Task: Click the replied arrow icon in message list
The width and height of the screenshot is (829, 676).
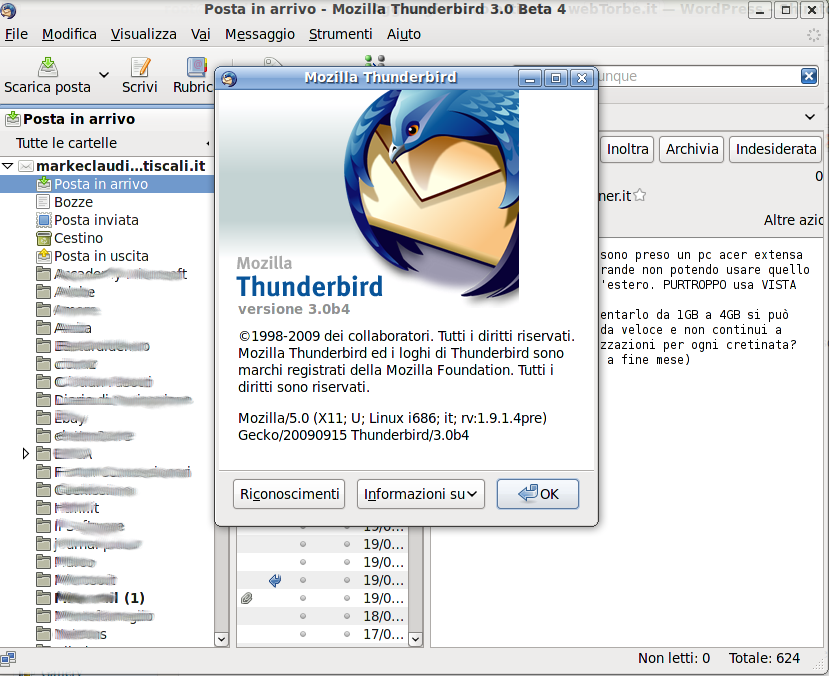Action: [275, 580]
